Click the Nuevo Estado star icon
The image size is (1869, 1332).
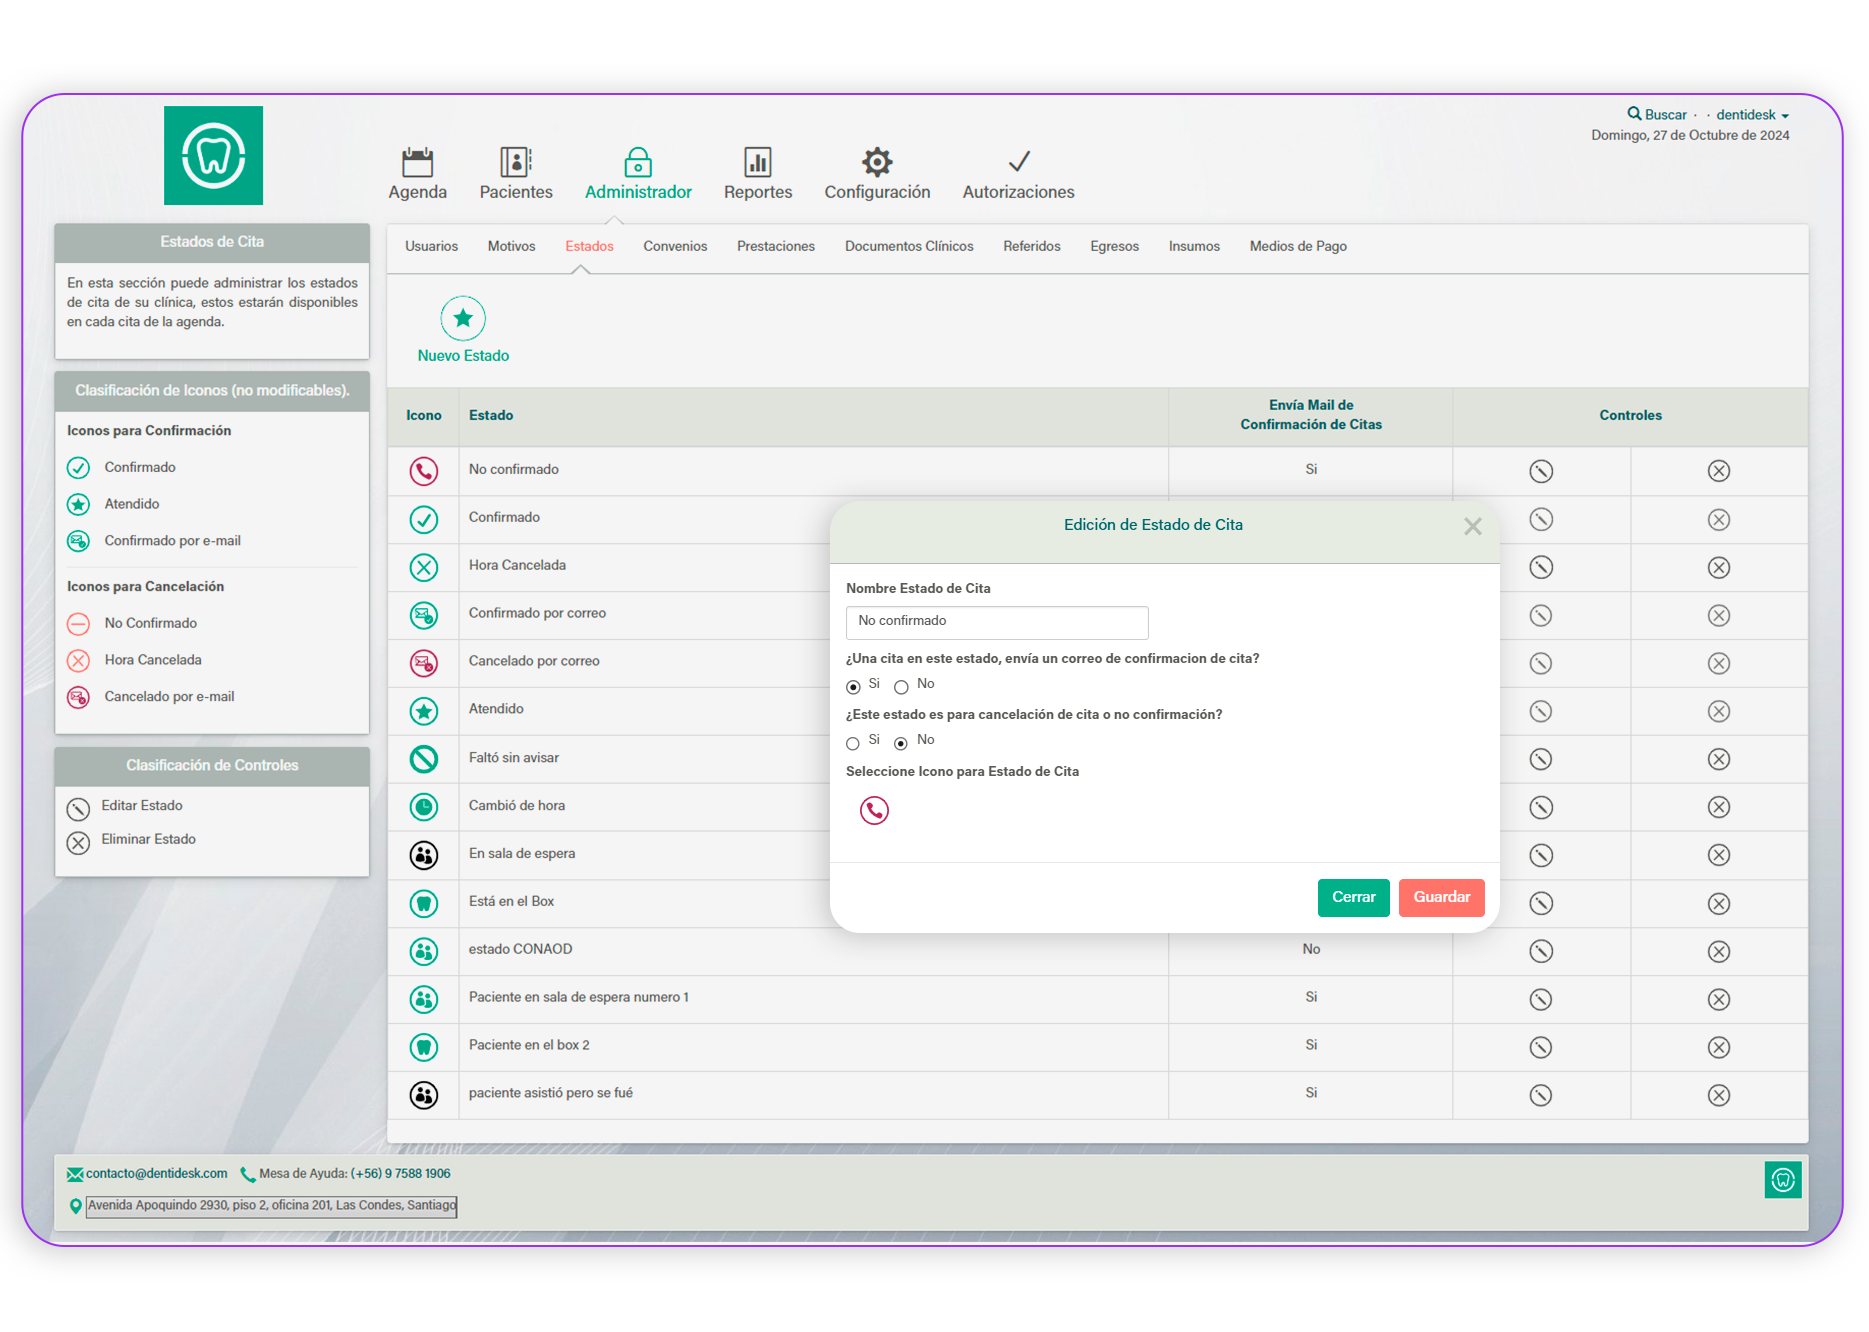(x=463, y=319)
